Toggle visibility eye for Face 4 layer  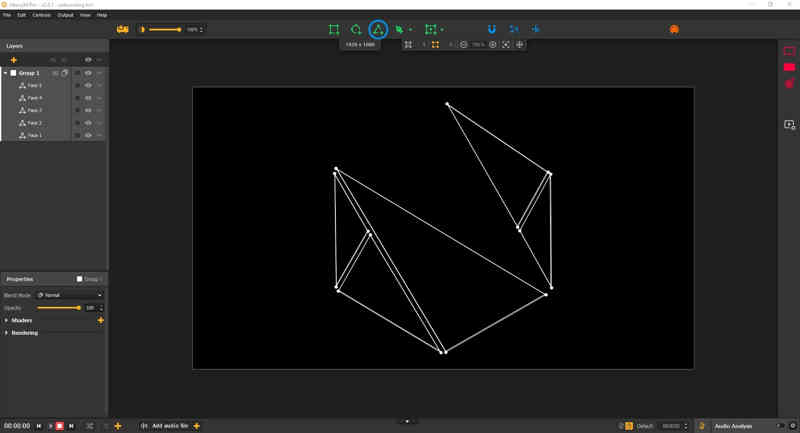click(88, 98)
